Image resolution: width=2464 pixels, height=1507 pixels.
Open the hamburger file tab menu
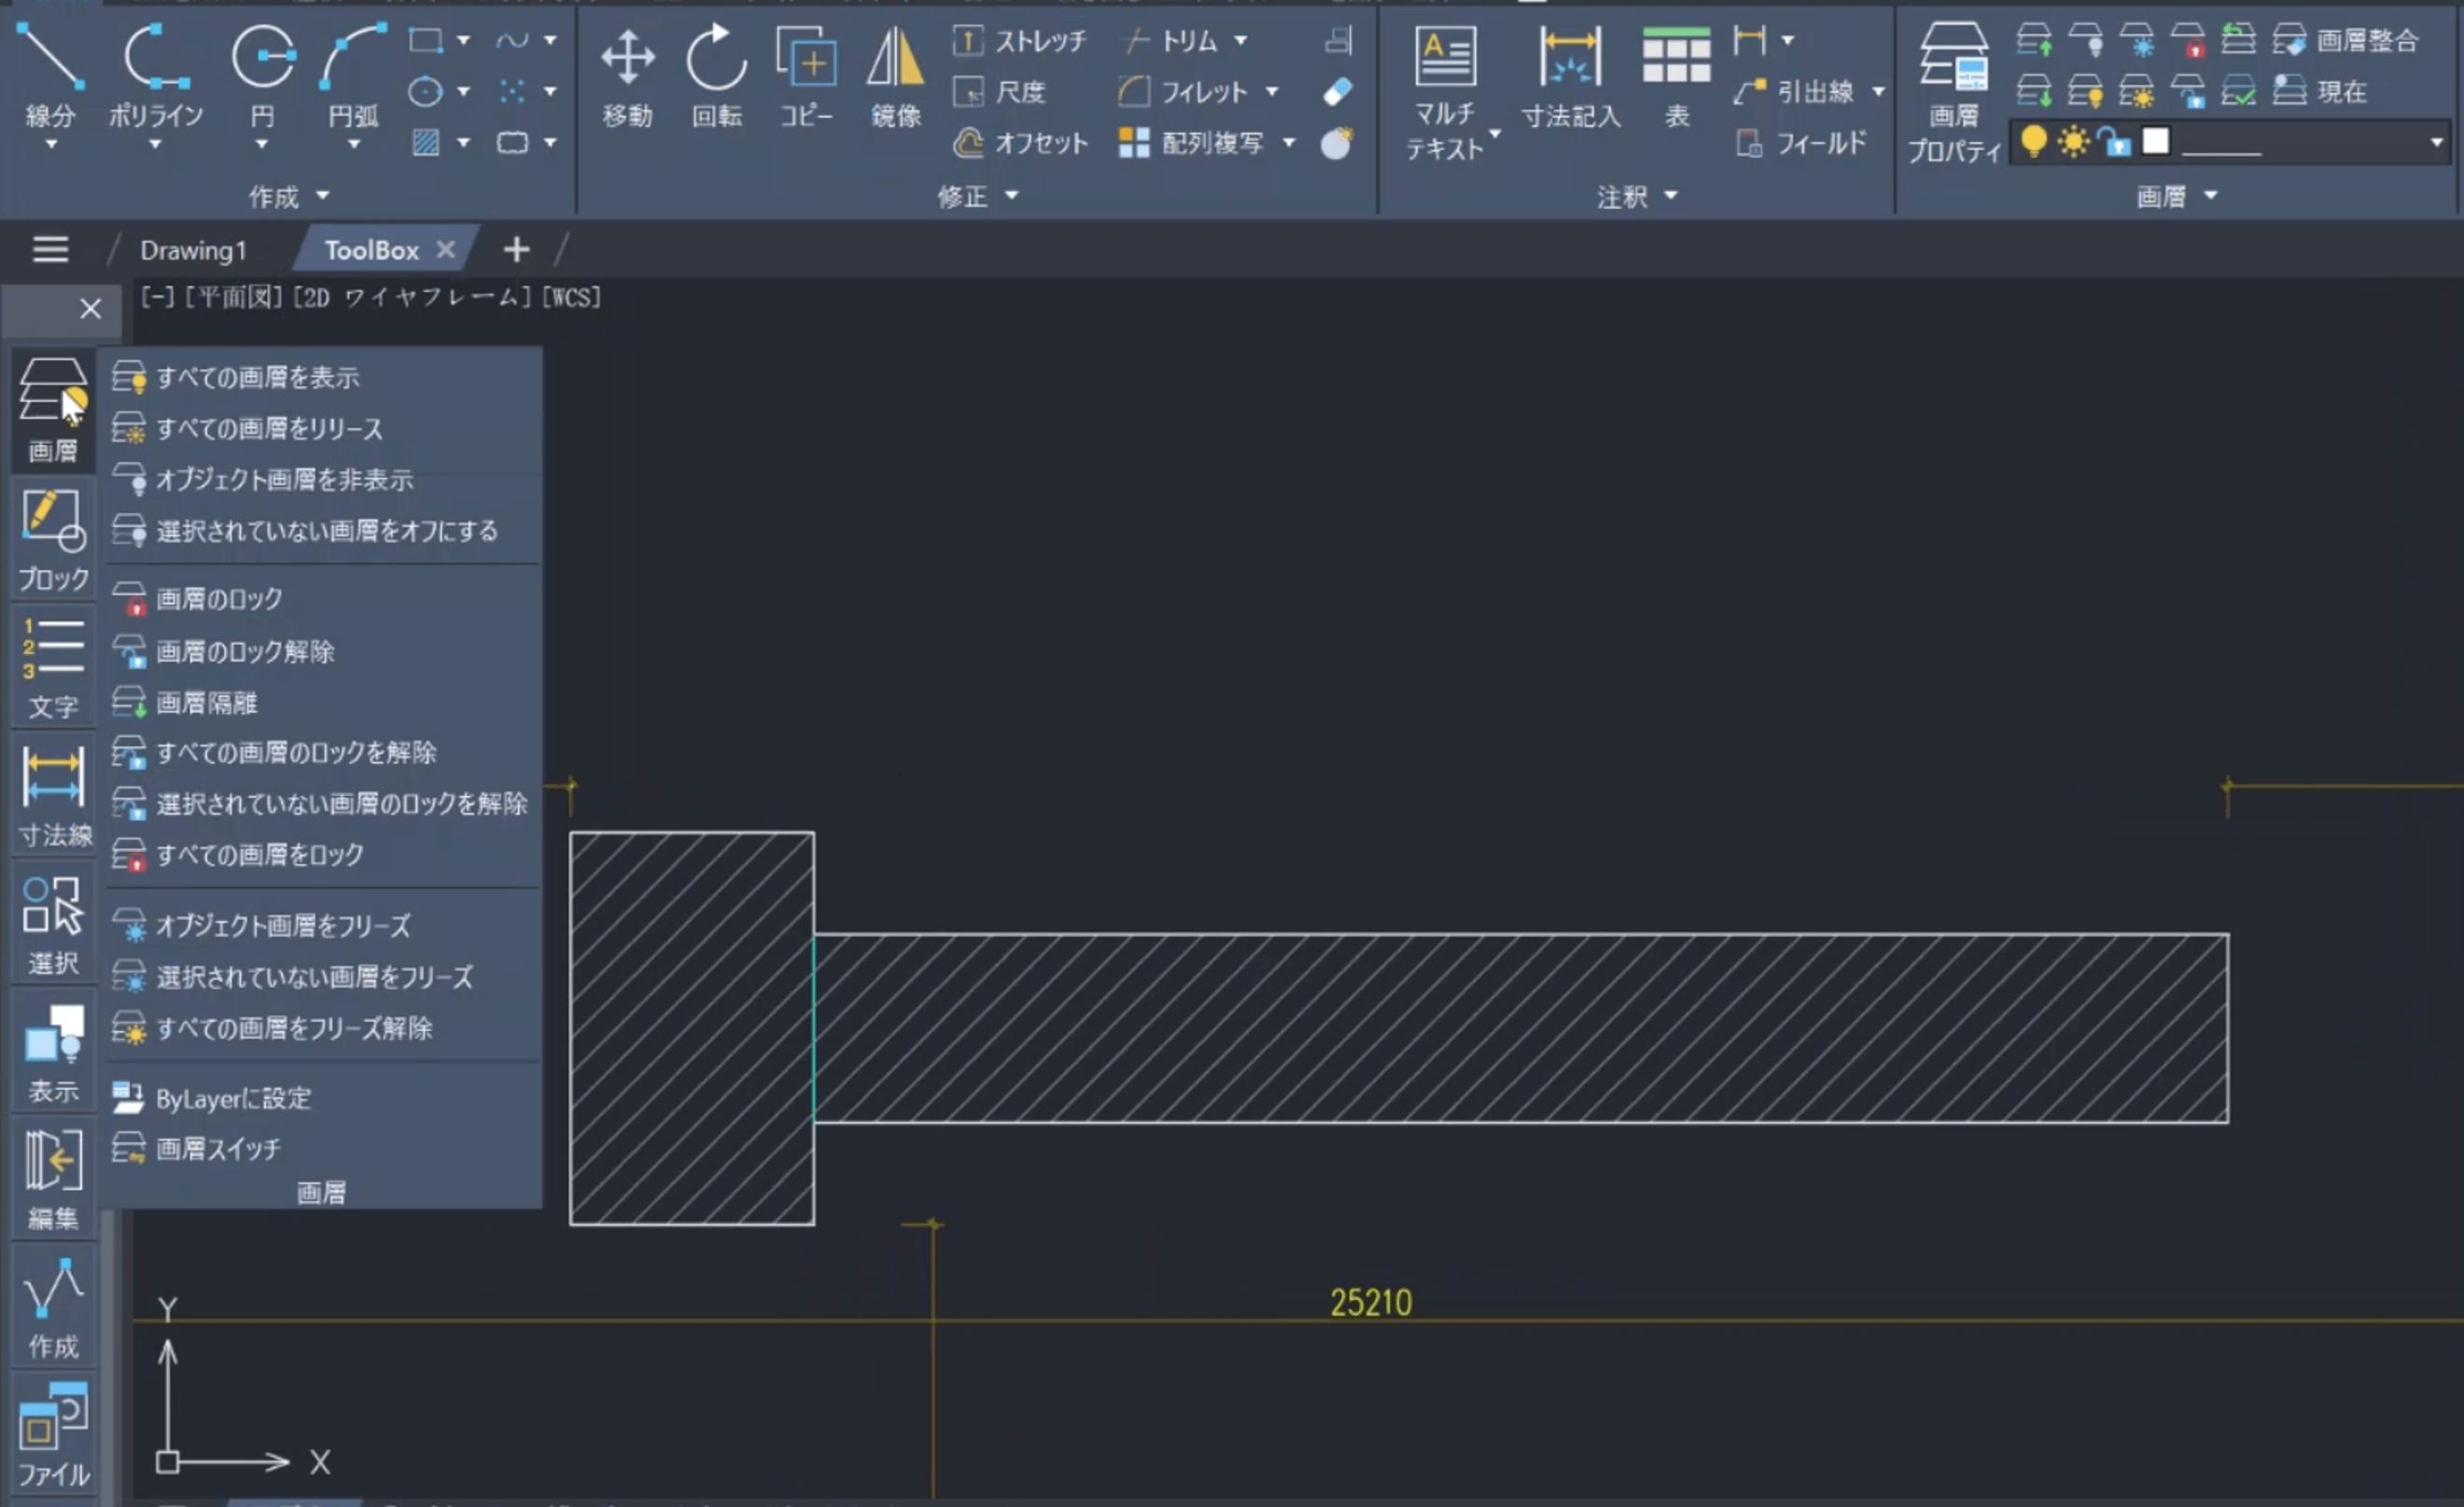[x=50, y=249]
